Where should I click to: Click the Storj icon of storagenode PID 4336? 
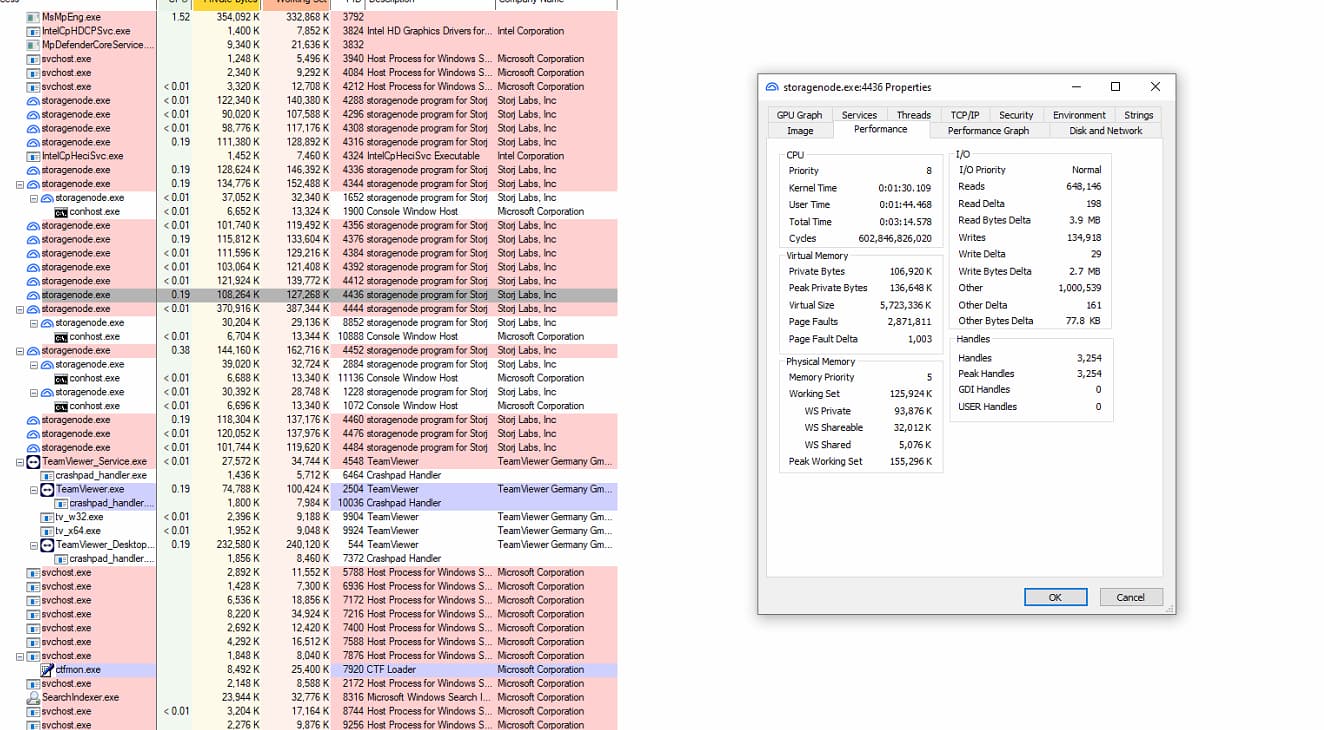(33, 170)
